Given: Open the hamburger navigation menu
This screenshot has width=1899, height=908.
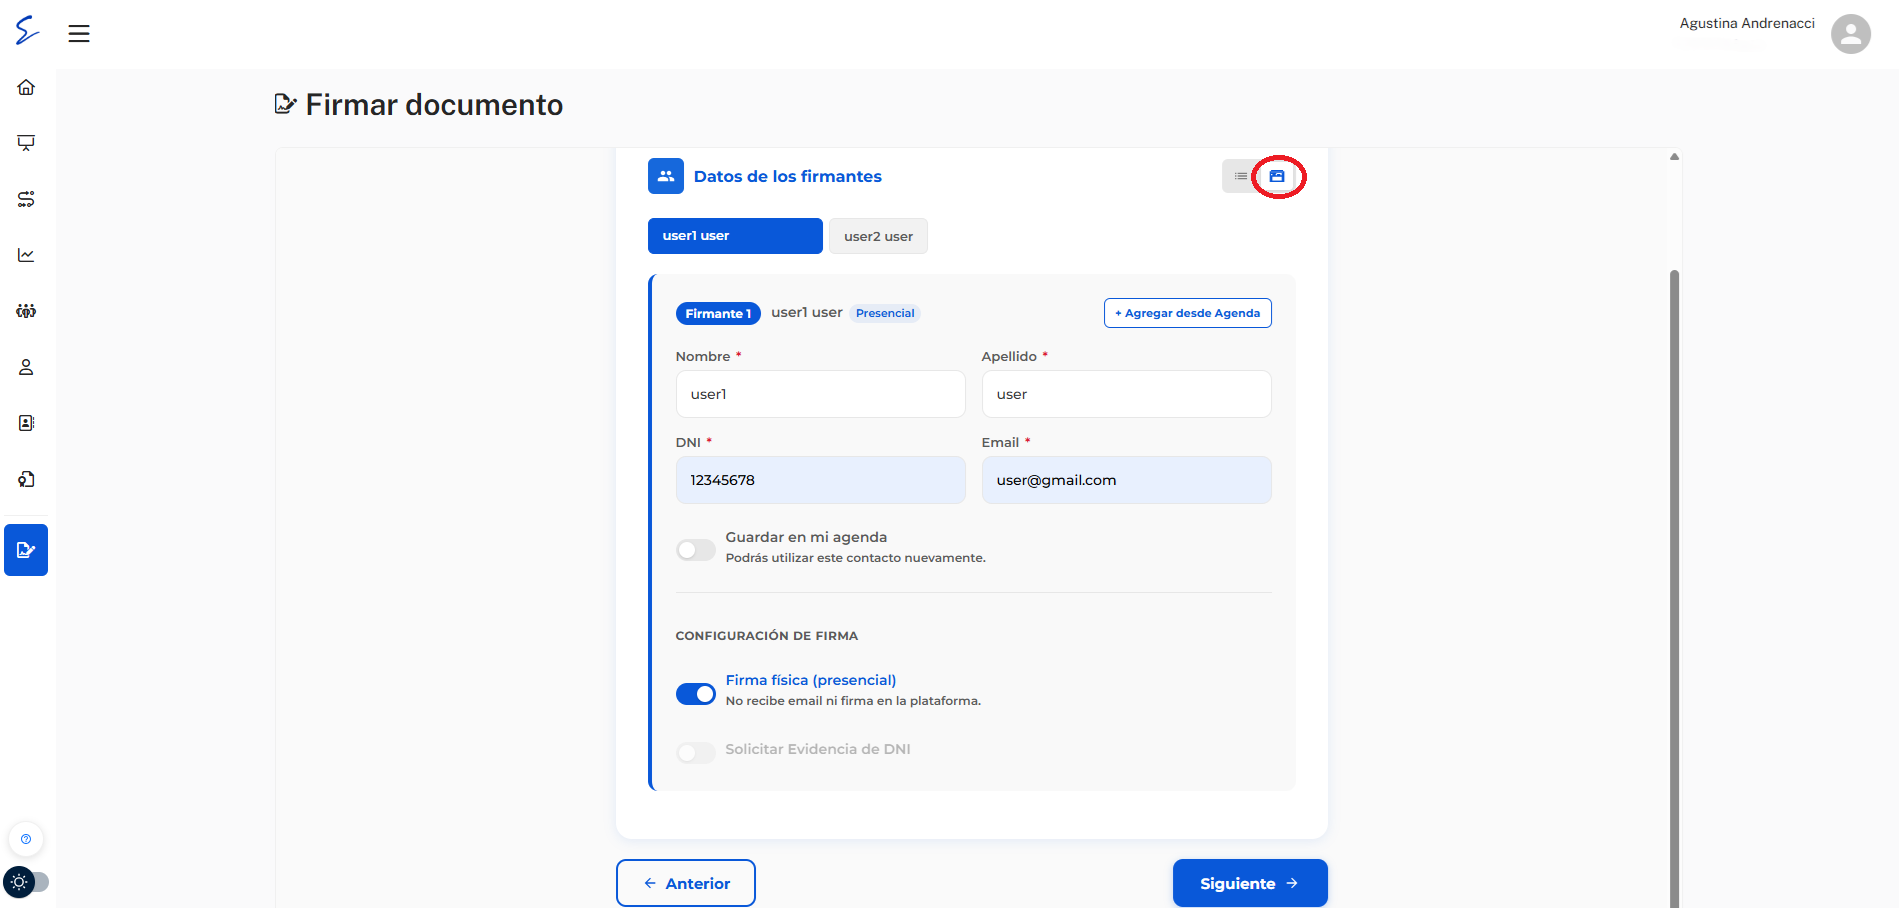Looking at the screenshot, I should (x=79, y=34).
